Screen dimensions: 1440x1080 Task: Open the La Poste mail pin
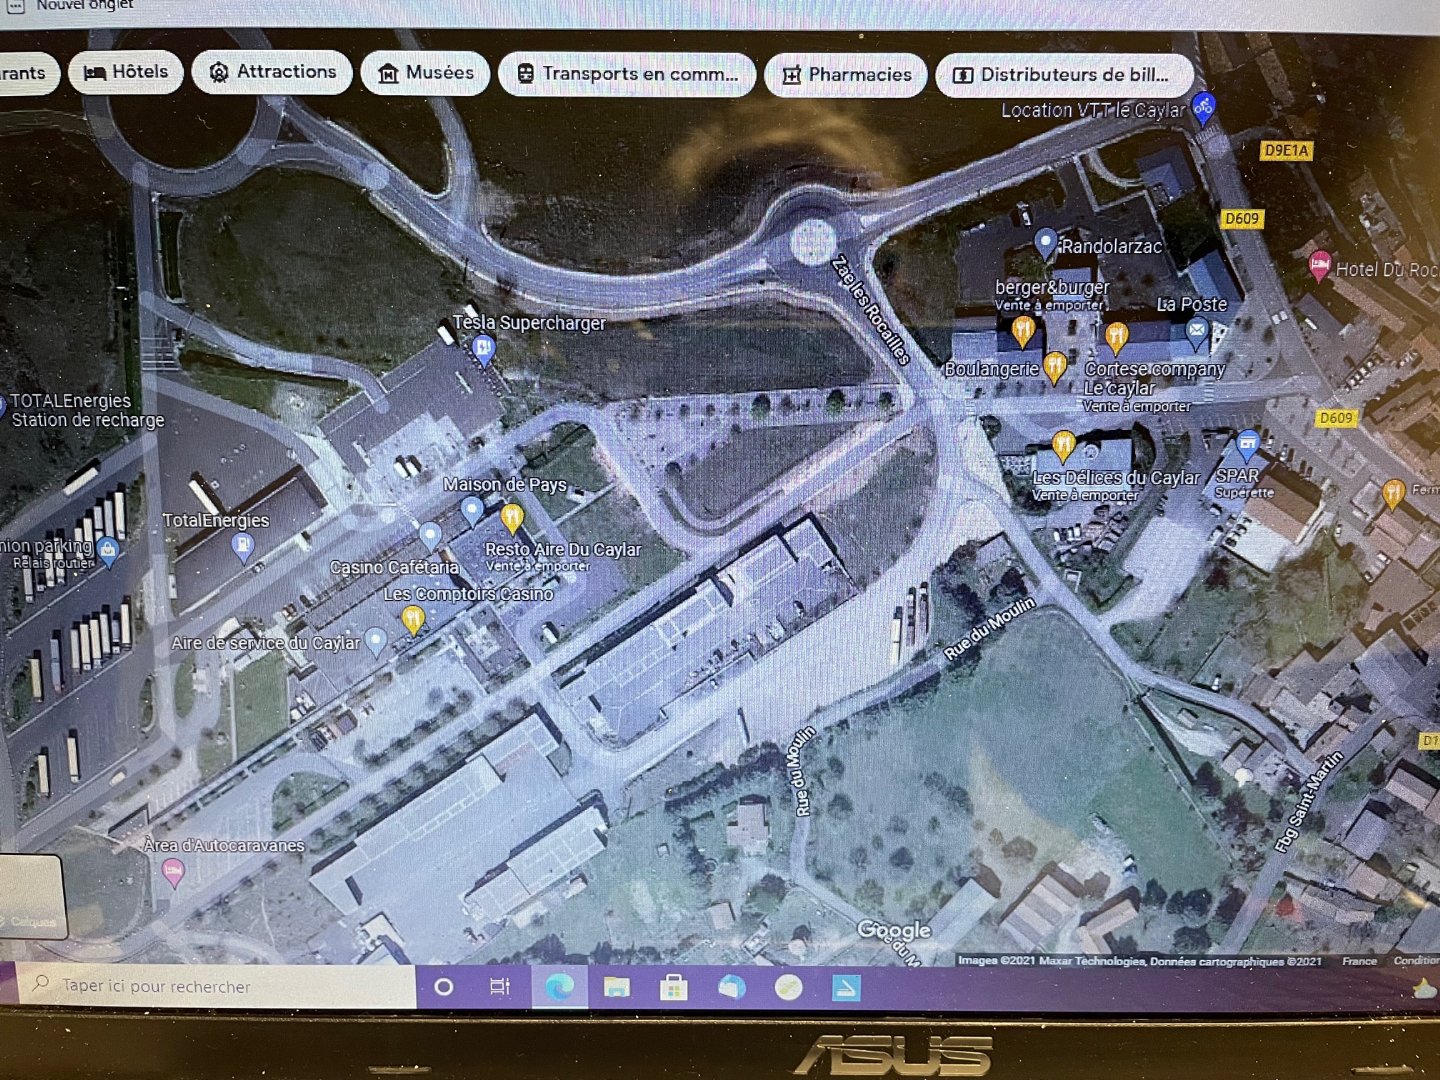pyautogui.click(x=1197, y=329)
